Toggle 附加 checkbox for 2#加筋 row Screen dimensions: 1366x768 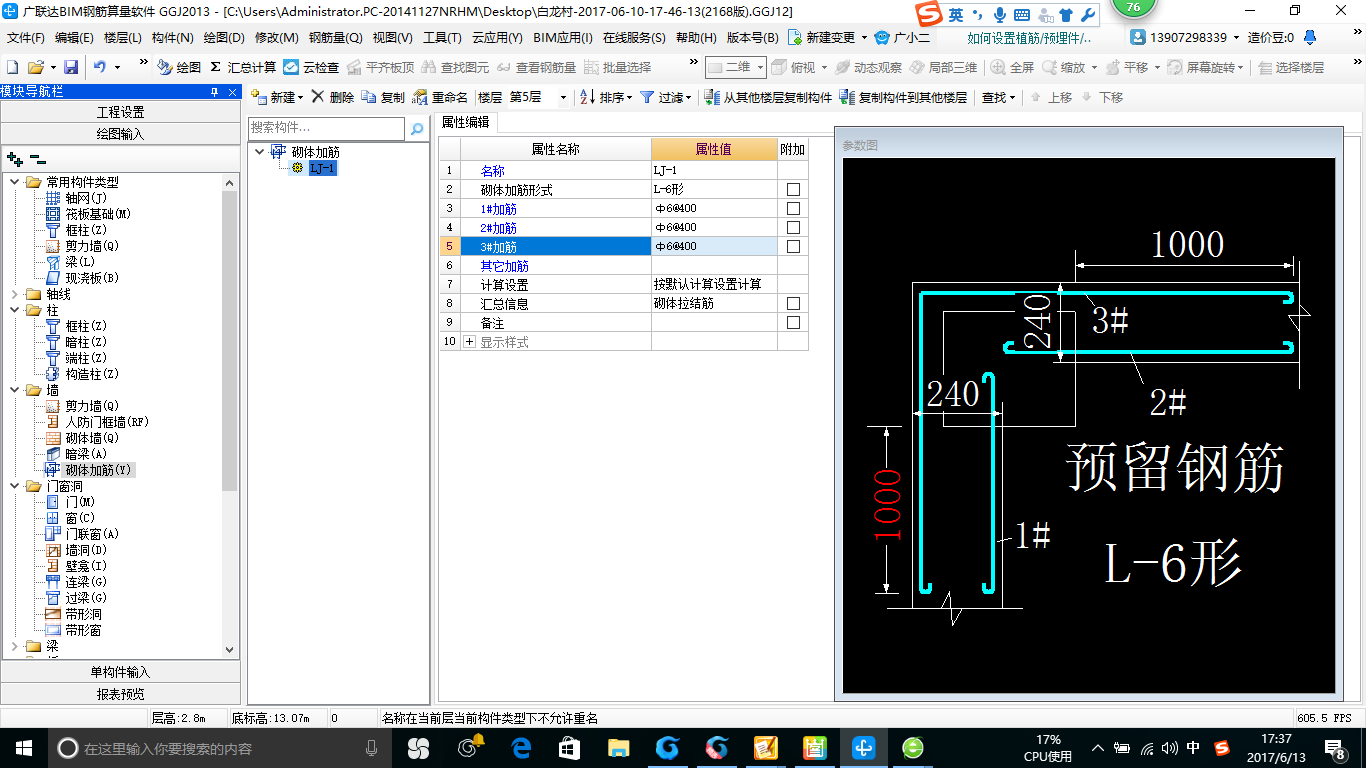click(793, 227)
